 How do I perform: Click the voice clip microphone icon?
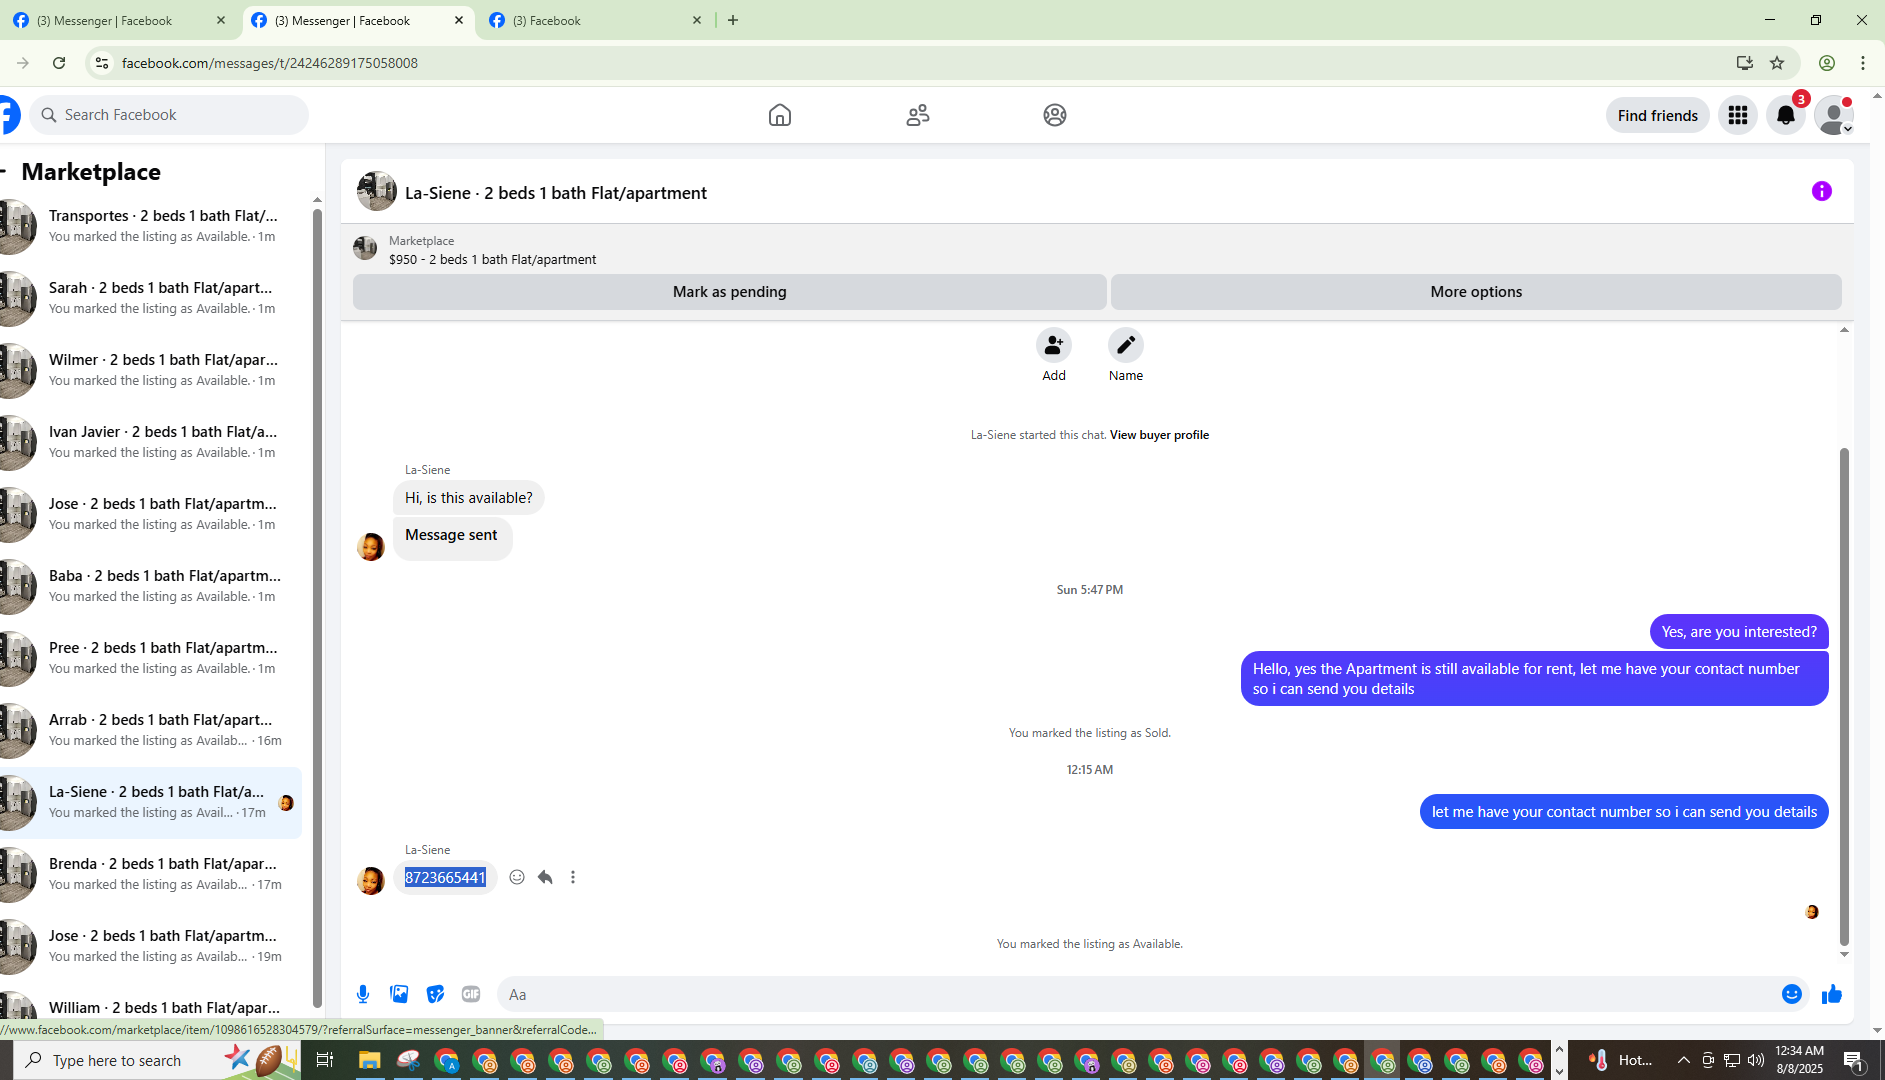pos(363,994)
